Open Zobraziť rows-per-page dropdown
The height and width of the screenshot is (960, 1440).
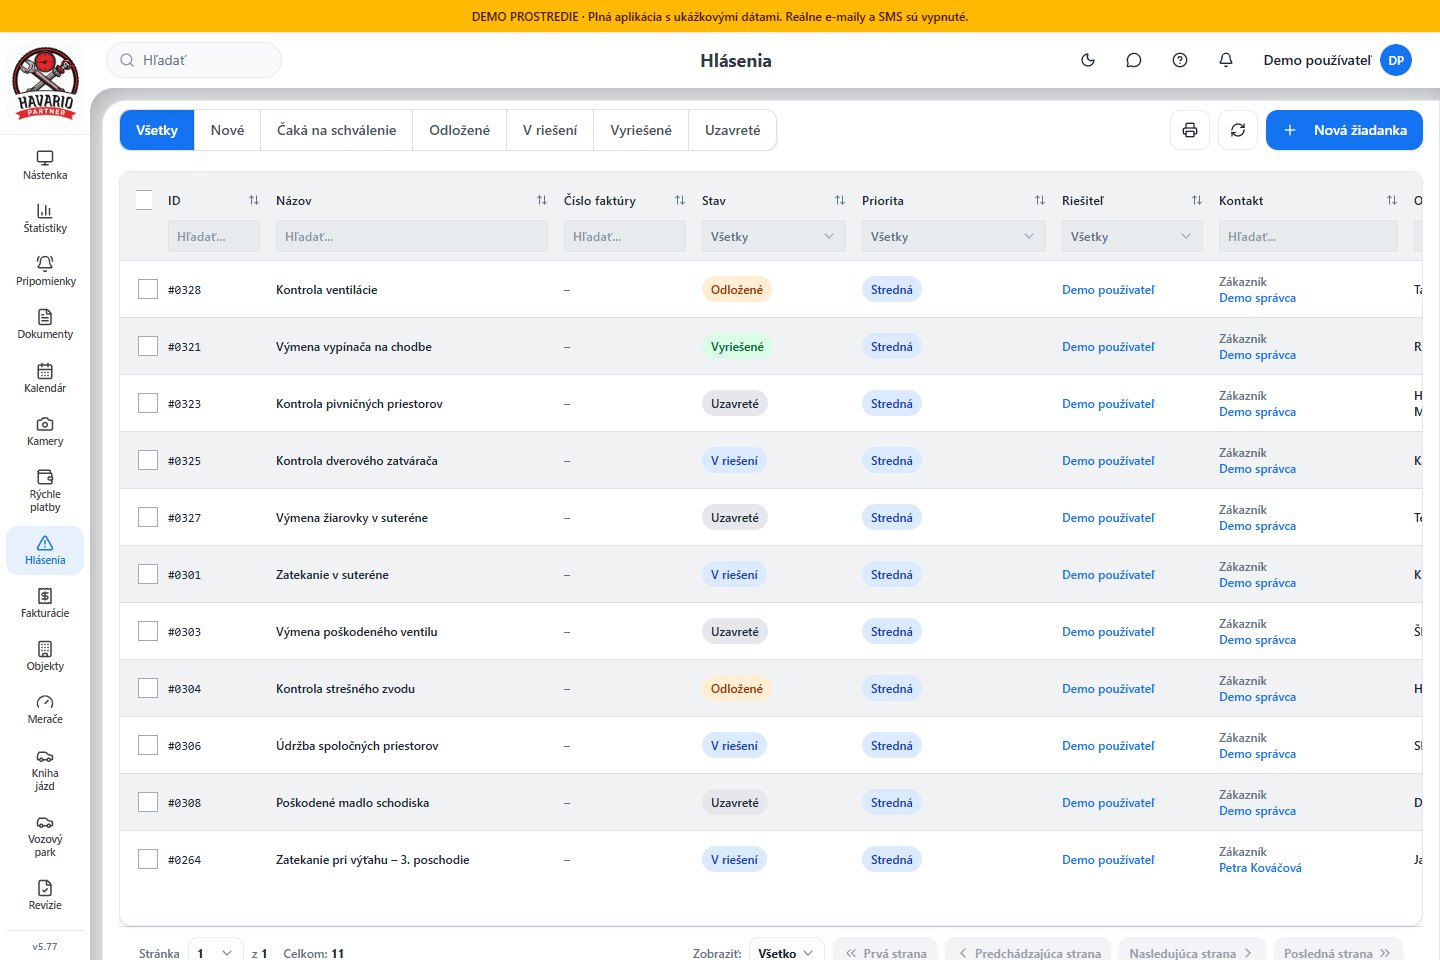(x=787, y=953)
